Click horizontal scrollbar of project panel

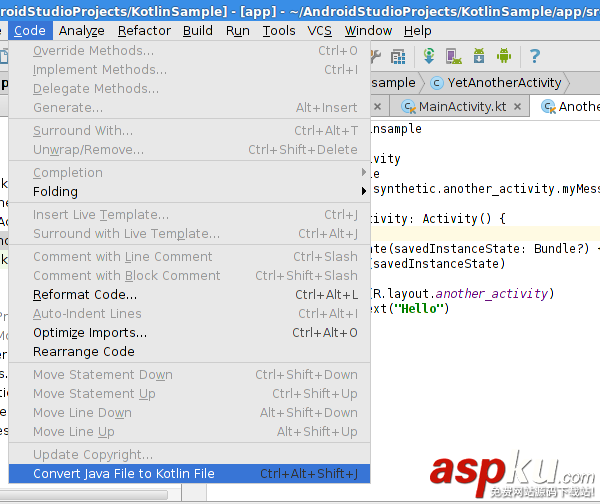(83, 494)
